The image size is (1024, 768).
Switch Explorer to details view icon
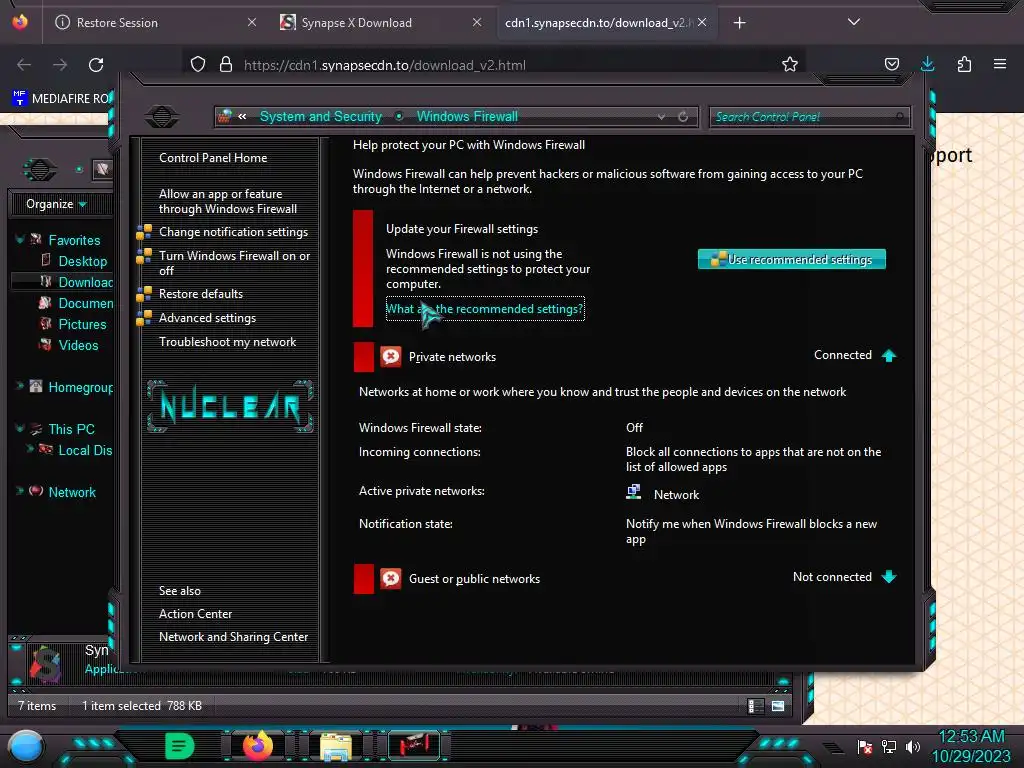pyautogui.click(x=756, y=706)
